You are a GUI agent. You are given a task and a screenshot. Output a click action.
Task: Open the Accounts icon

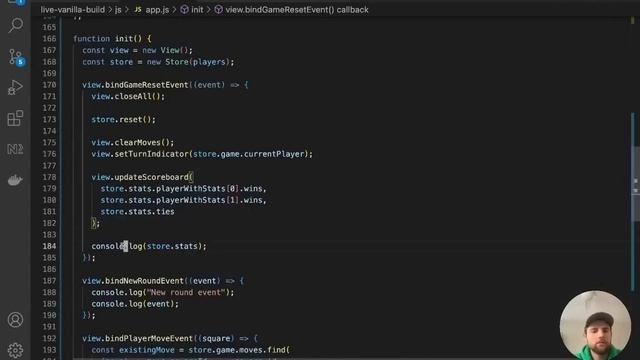(x=15, y=320)
